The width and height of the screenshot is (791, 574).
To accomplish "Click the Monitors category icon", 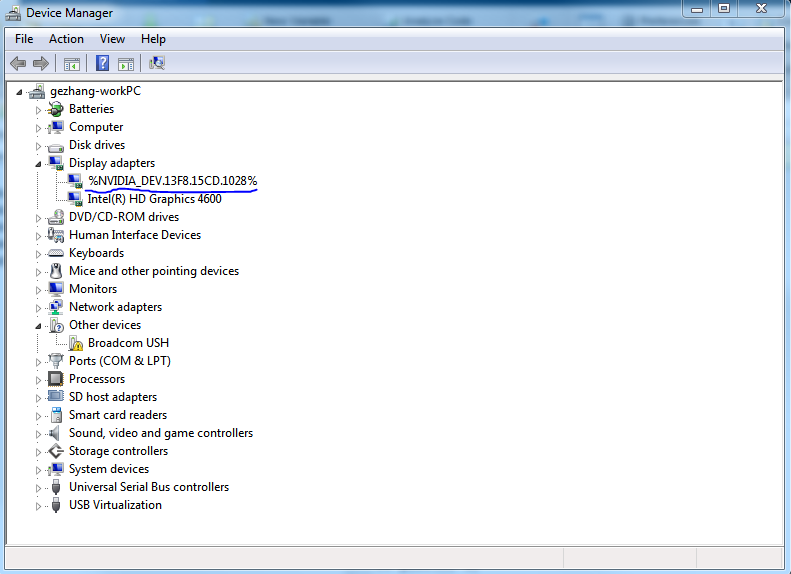I will [x=55, y=289].
